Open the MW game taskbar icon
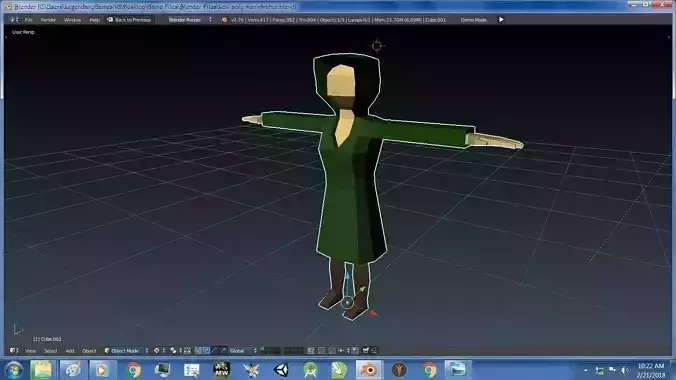This screenshot has width=676, height=380. (x=221, y=370)
